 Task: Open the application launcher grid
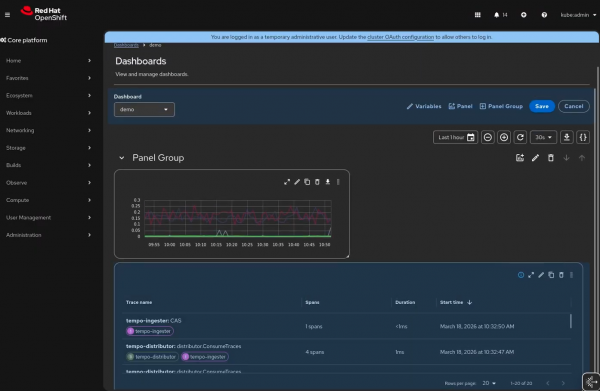click(x=478, y=15)
